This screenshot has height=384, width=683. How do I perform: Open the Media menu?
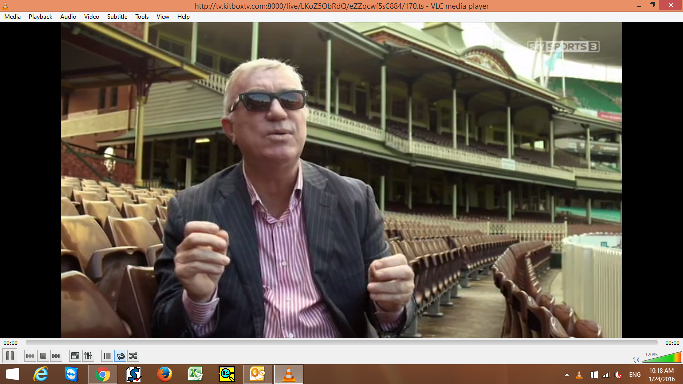[12, 17]
